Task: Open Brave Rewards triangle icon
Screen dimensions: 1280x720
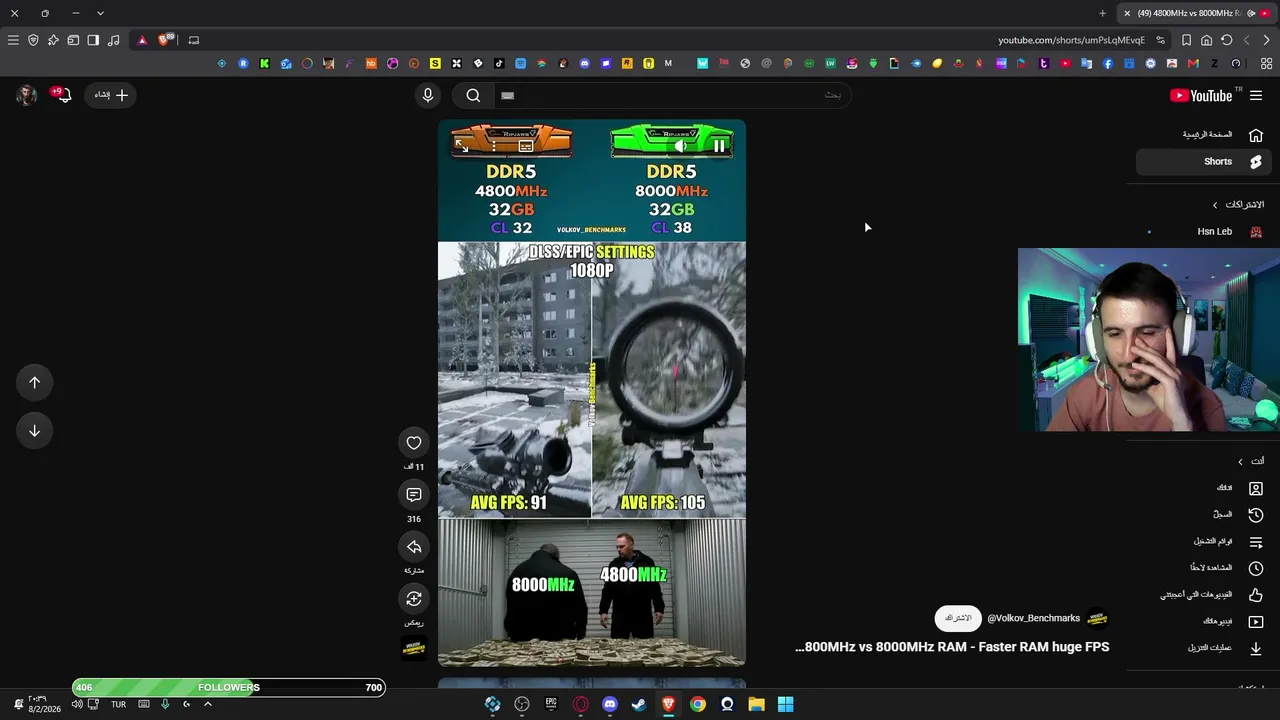Action: pos(142,40)
